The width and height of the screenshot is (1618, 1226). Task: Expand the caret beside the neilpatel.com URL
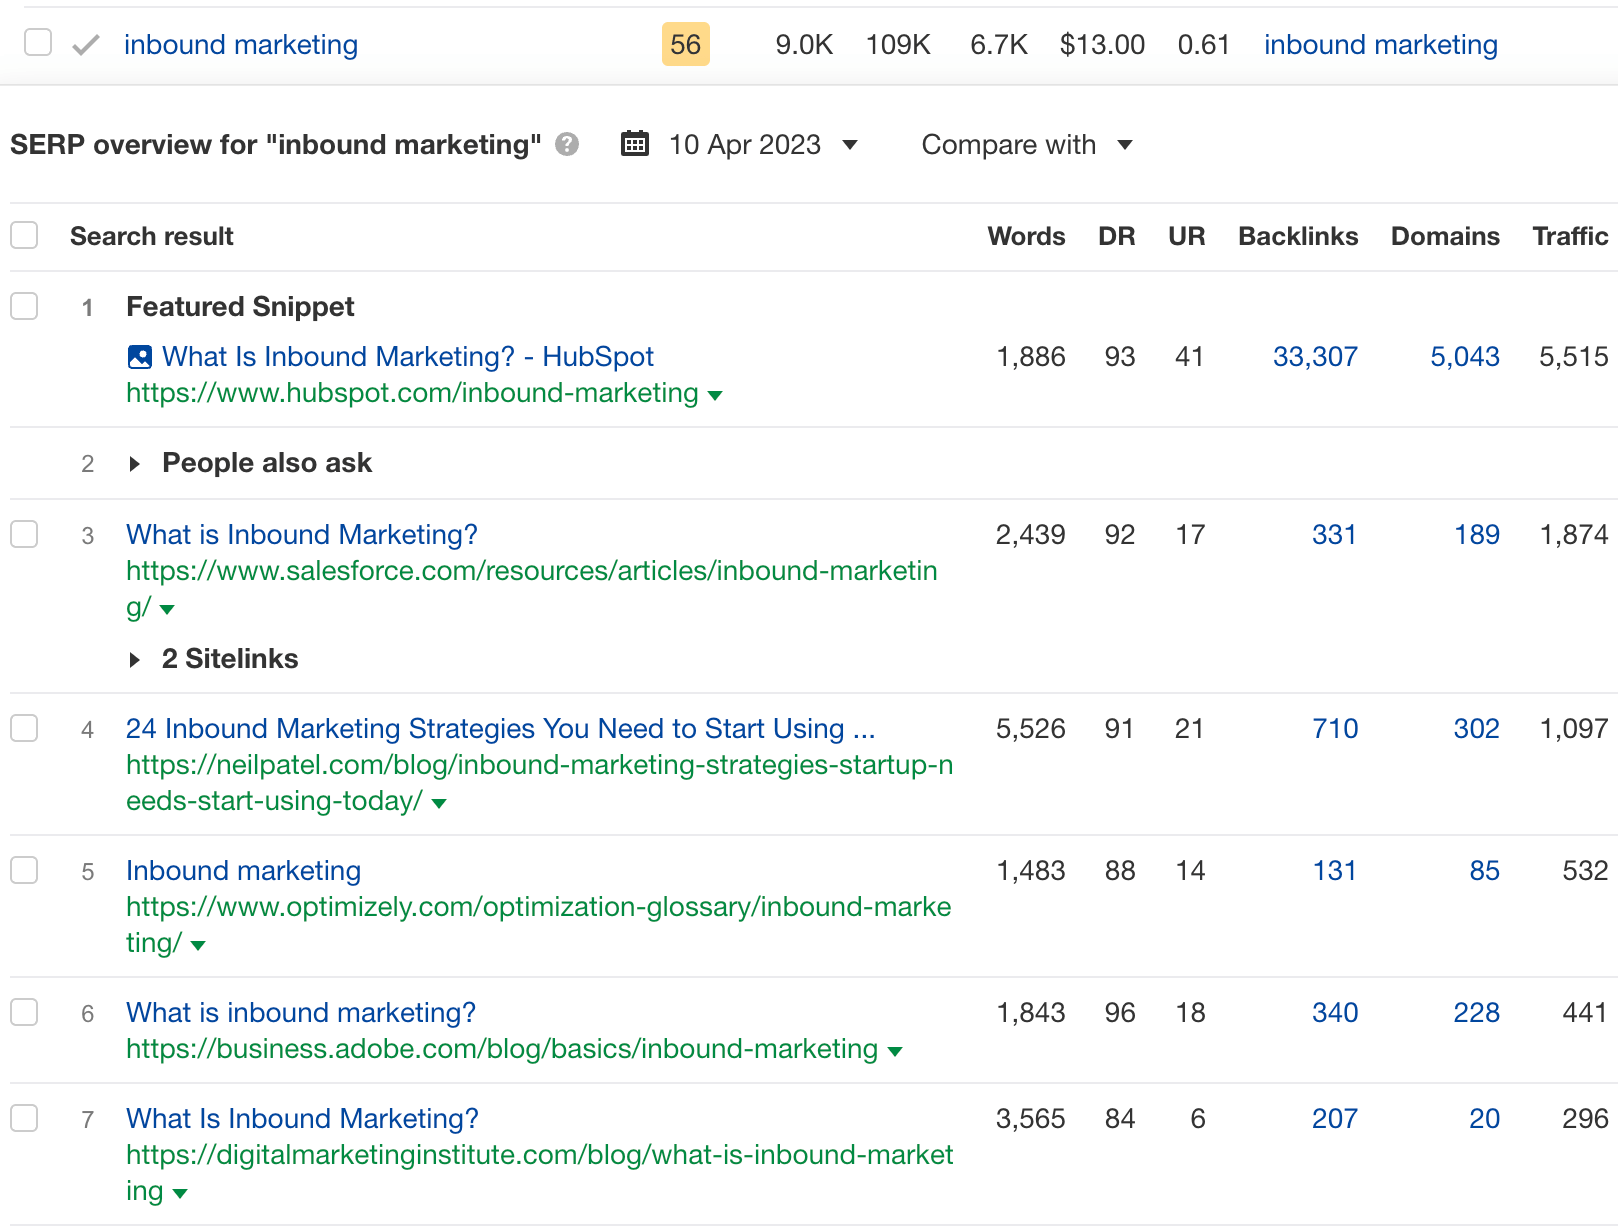[x=437, y=801]
